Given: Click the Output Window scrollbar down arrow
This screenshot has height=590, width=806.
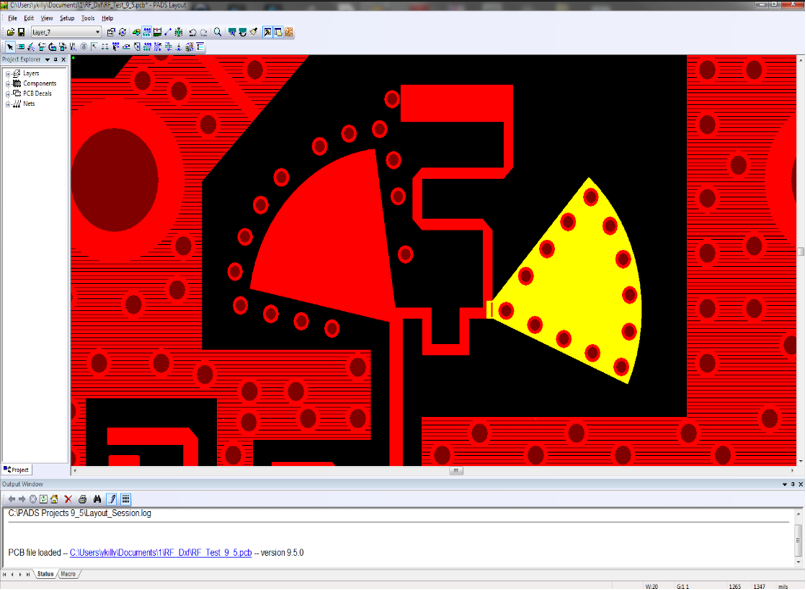Looking at the screenshot, I should click(798, 562).
